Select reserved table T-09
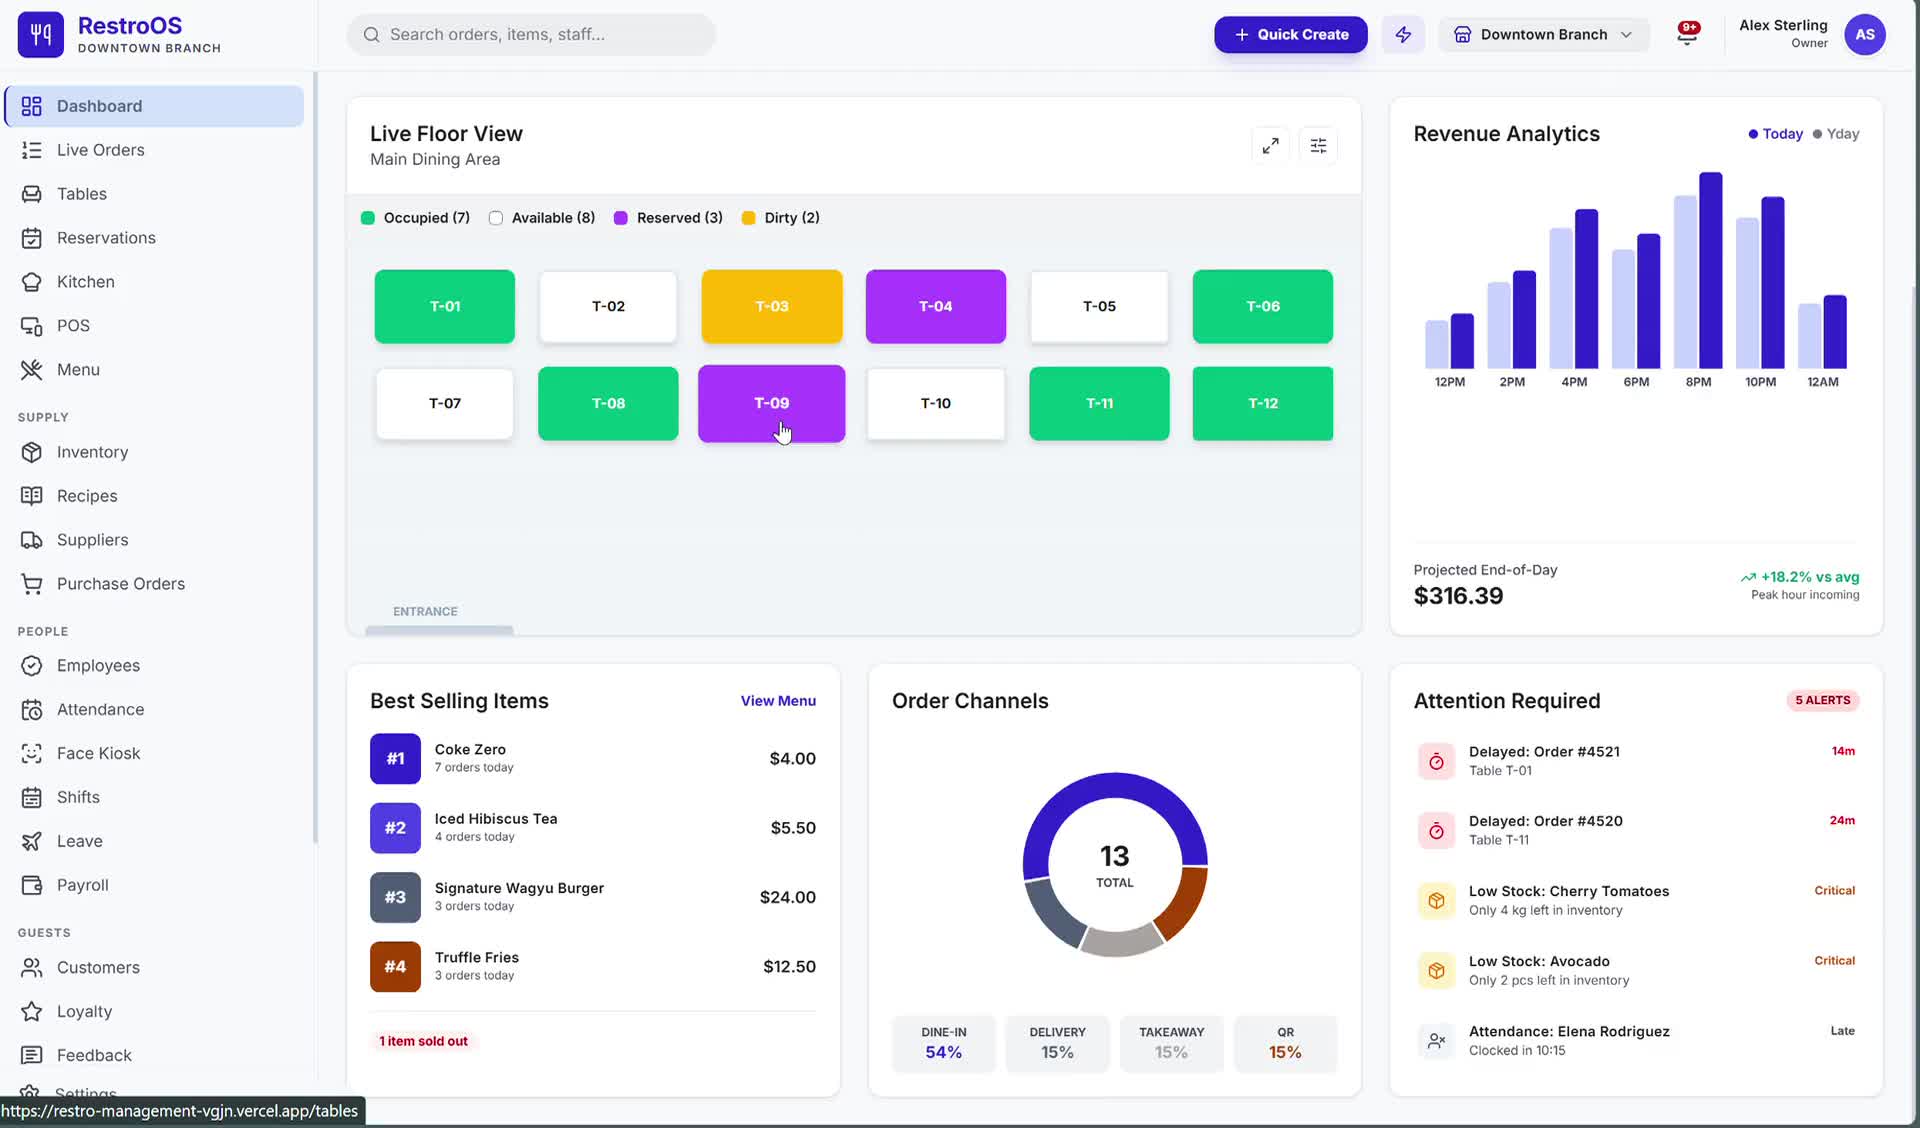The image size is (1920, 1128). 771,403
